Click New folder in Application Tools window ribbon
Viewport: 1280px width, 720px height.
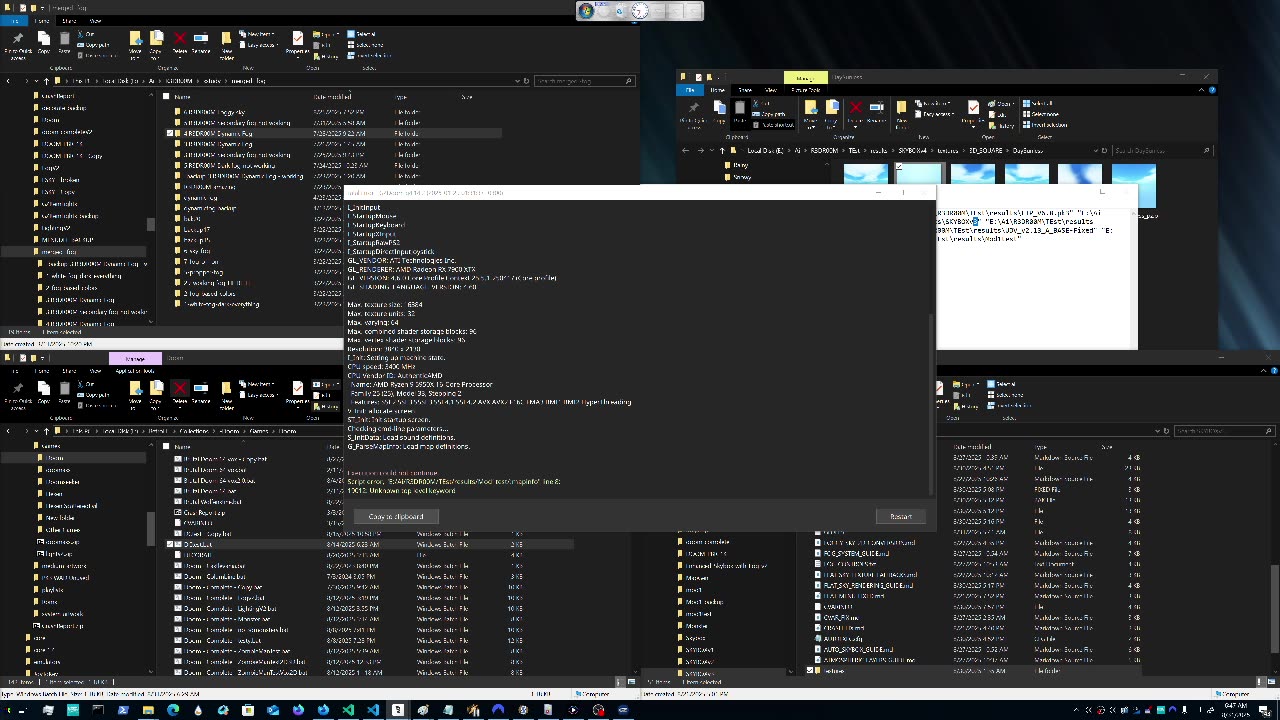point(227,395)
